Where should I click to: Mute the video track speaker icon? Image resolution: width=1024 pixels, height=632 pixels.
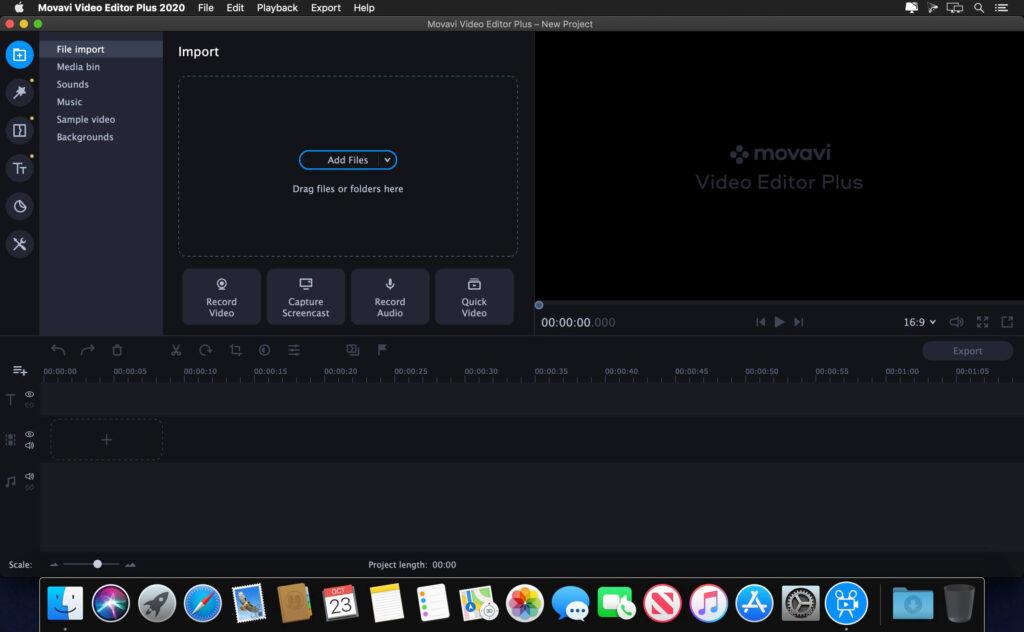29,445
